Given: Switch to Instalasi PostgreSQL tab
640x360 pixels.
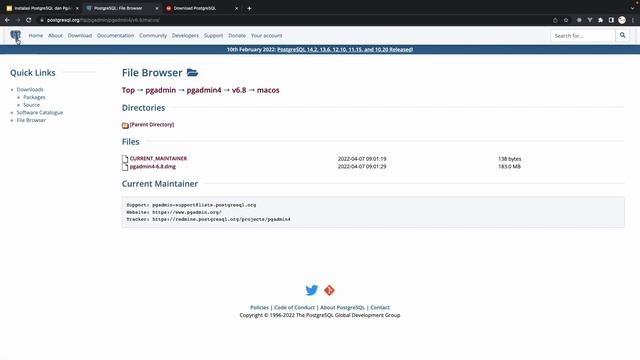Looking at the screenshot, I should tap(42, 8).
